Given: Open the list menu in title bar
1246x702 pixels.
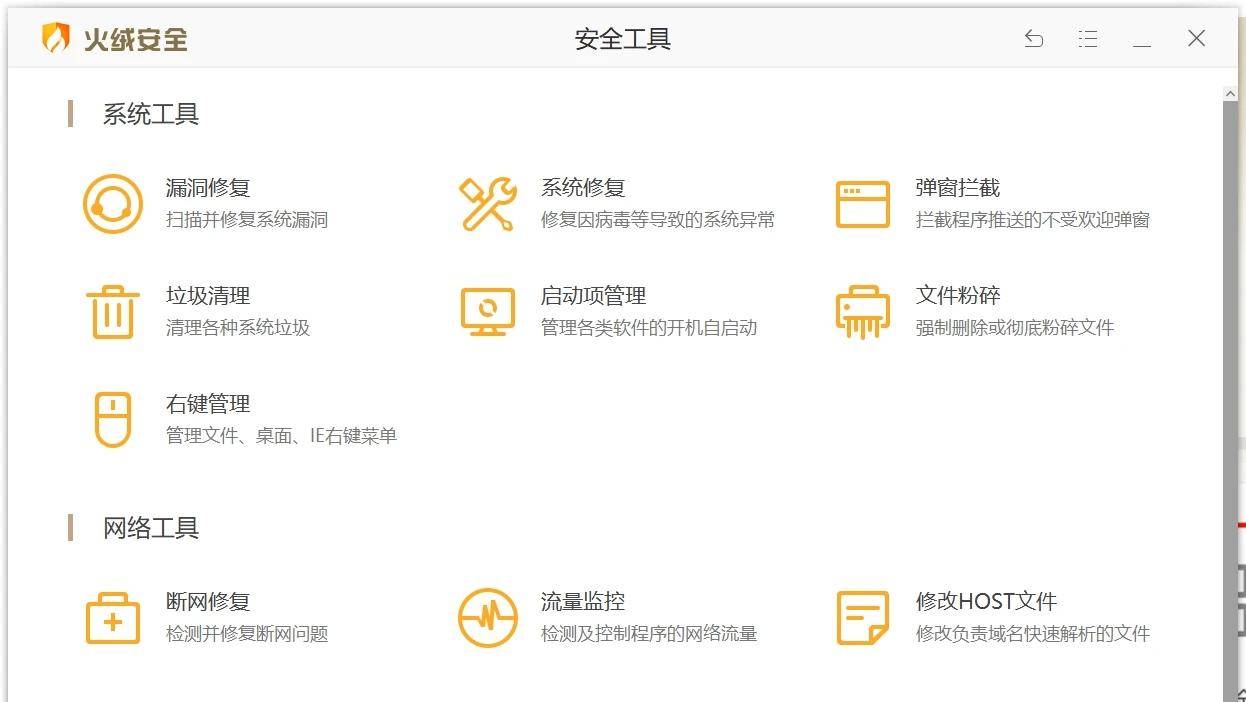Looking at the screenshot, I should pos(1088,38).
